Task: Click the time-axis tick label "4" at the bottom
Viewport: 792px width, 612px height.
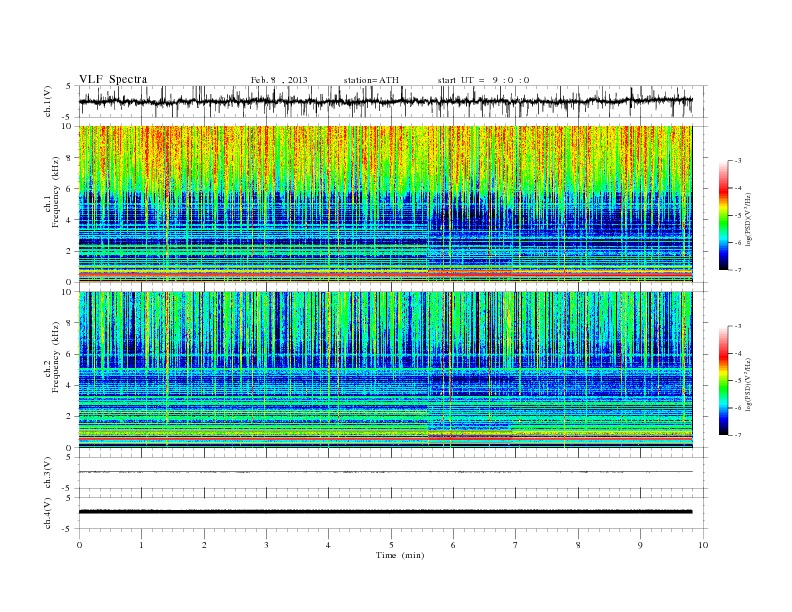Action: click(x=328, y=545)
